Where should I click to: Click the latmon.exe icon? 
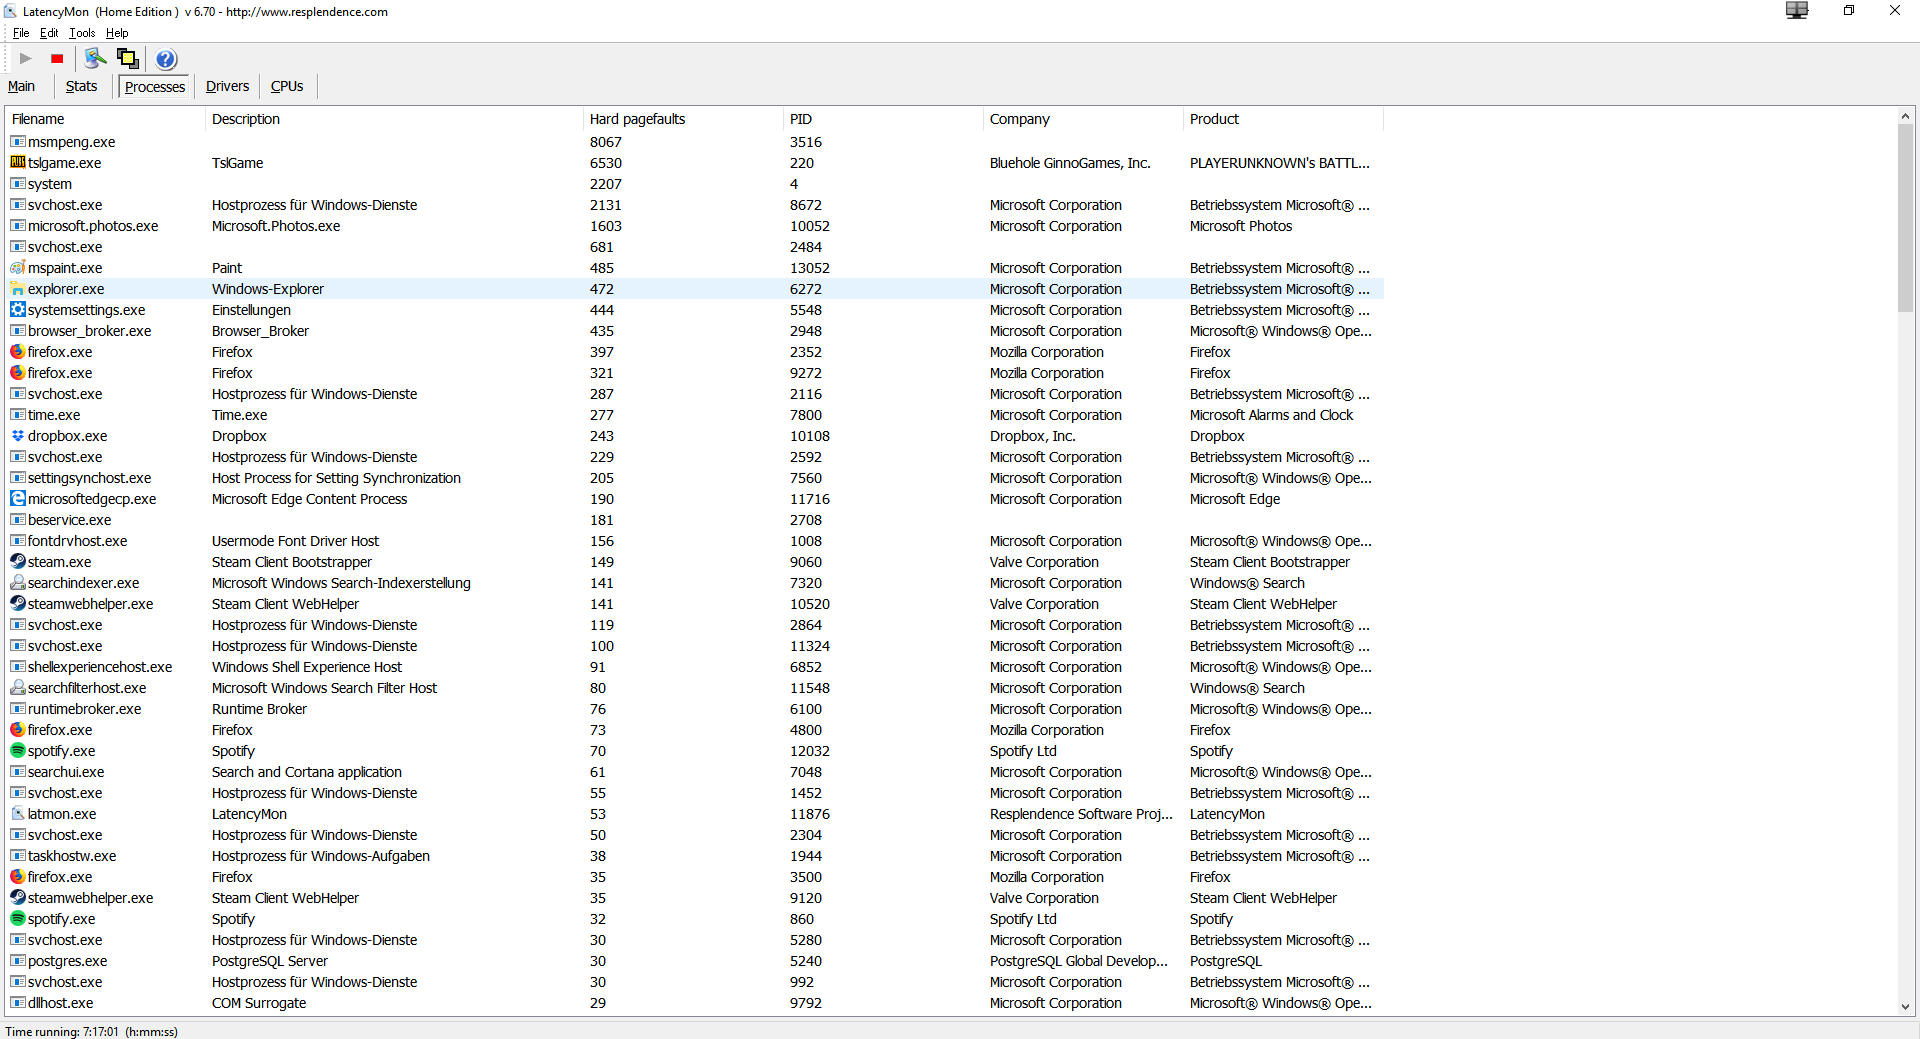[x=18, y=813]
